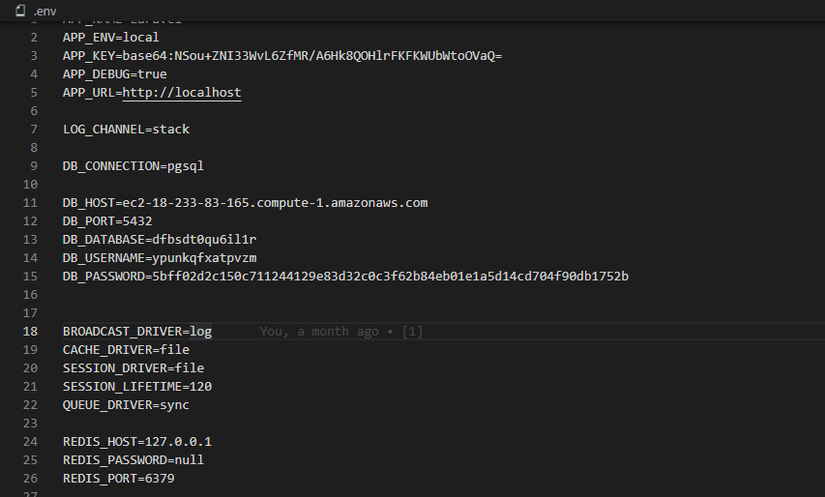825x497 pixels.
Task: Open the http://localhost link
Action: pos(182,92)
